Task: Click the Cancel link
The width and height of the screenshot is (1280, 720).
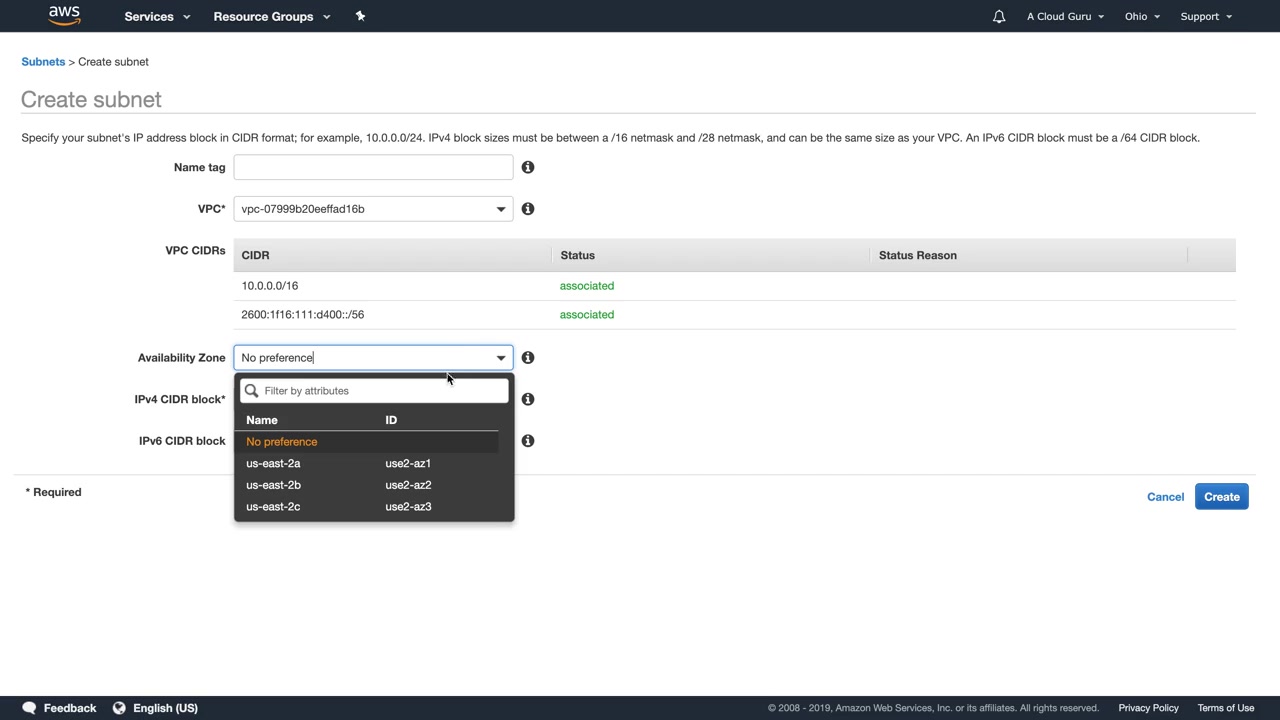Action: [x=1165, y=497]
